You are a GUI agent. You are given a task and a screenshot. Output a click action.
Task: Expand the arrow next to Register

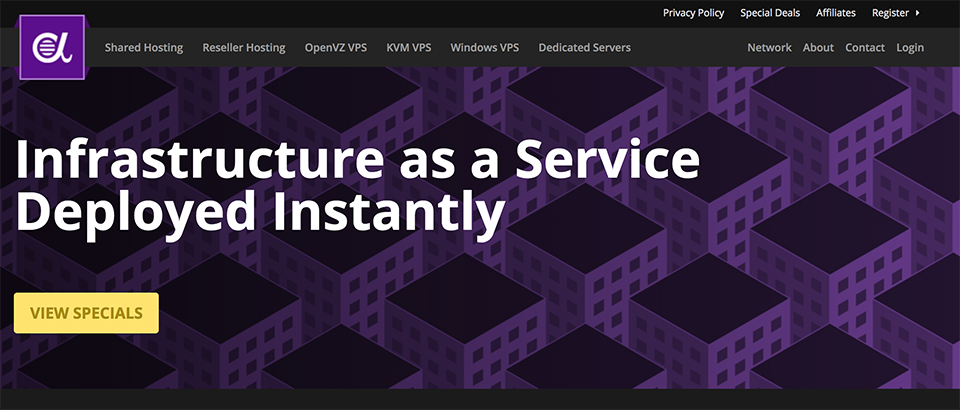click(x=917, y=13)
